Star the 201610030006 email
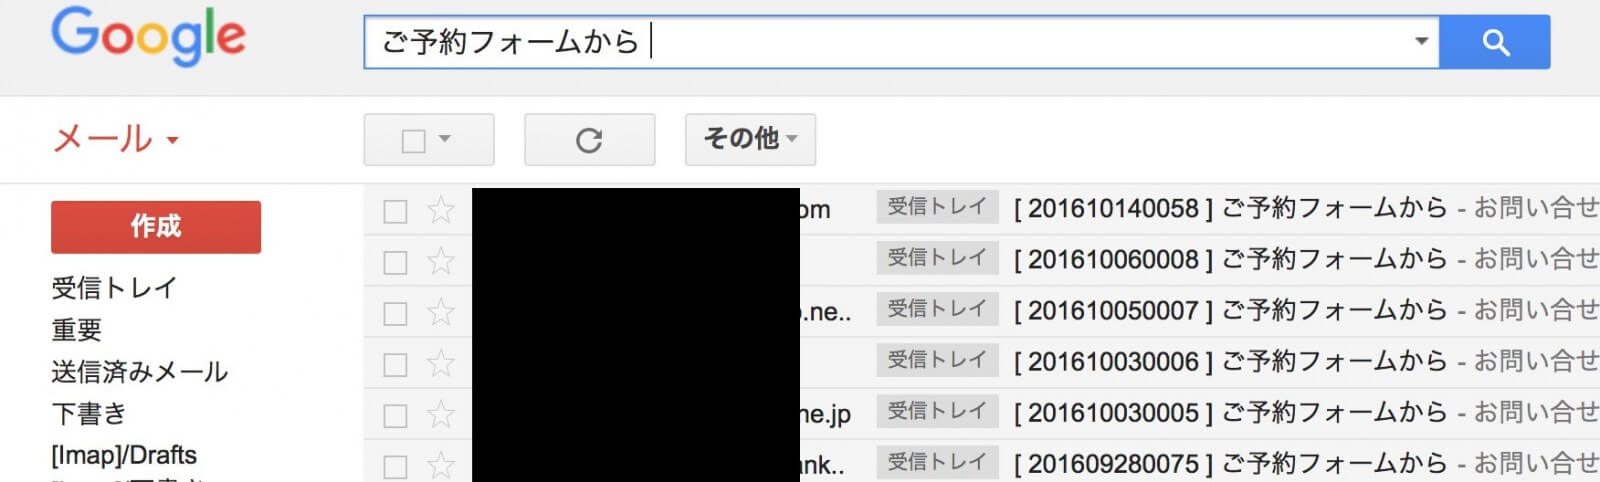The height and width of the screenshot is (482, 1600). point(441,363)
